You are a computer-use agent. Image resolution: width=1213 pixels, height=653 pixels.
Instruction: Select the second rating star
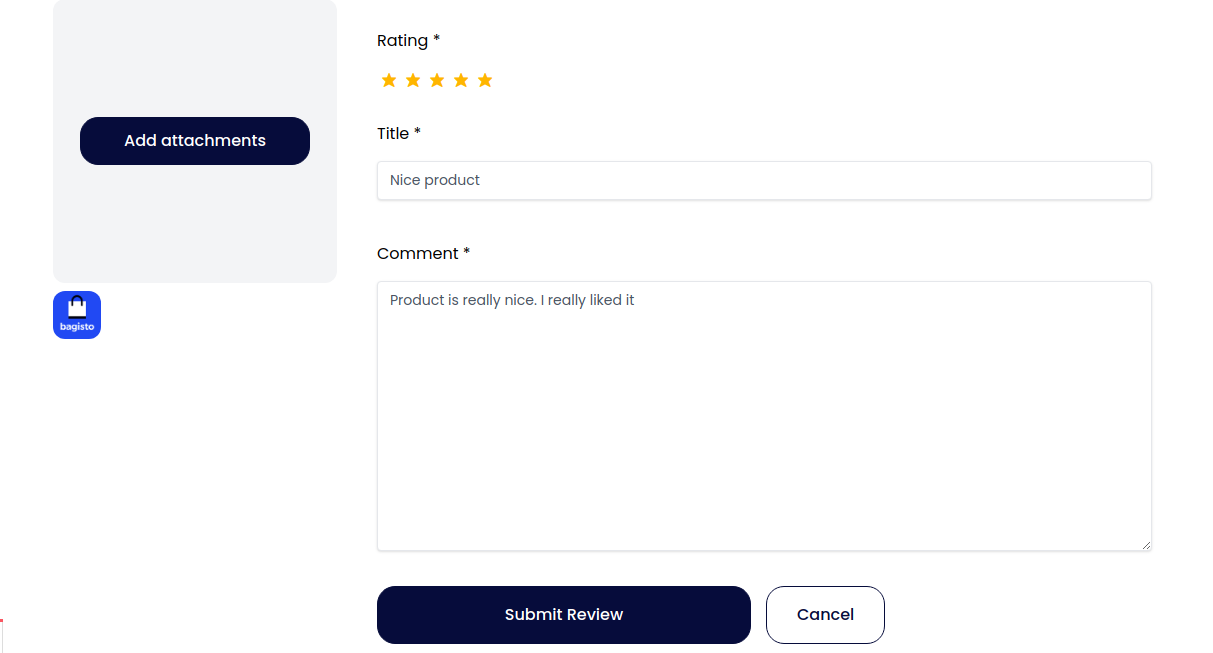pyautogui.click(x=413, y=80)
